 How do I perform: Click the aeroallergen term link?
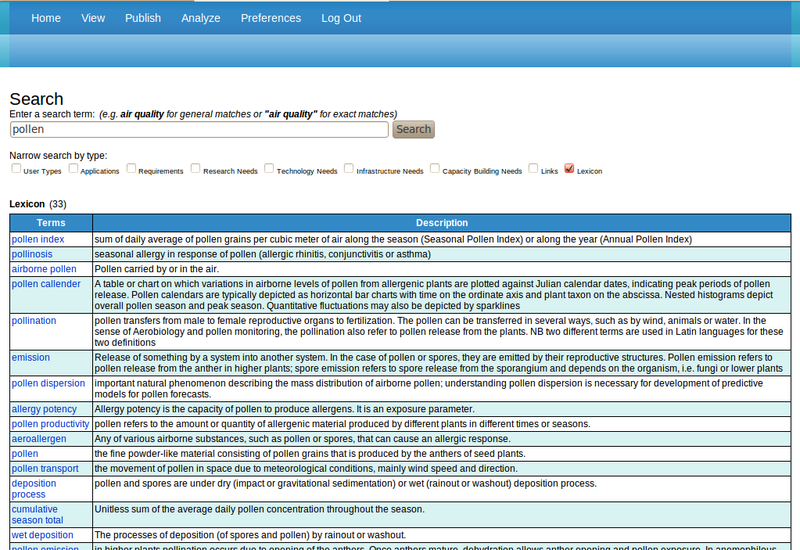pos(39,439)
